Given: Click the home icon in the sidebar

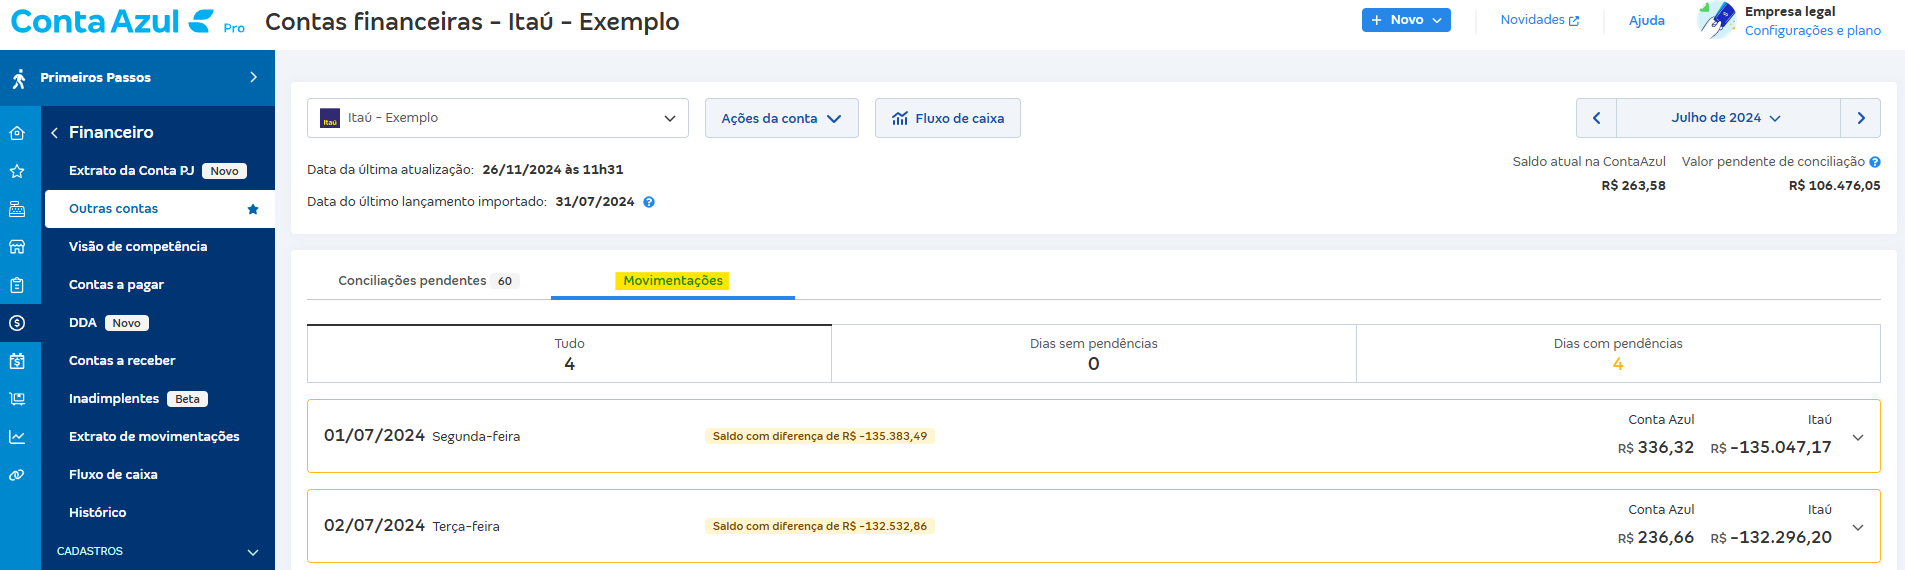Looking at the screenshot, I should [17, 133].
